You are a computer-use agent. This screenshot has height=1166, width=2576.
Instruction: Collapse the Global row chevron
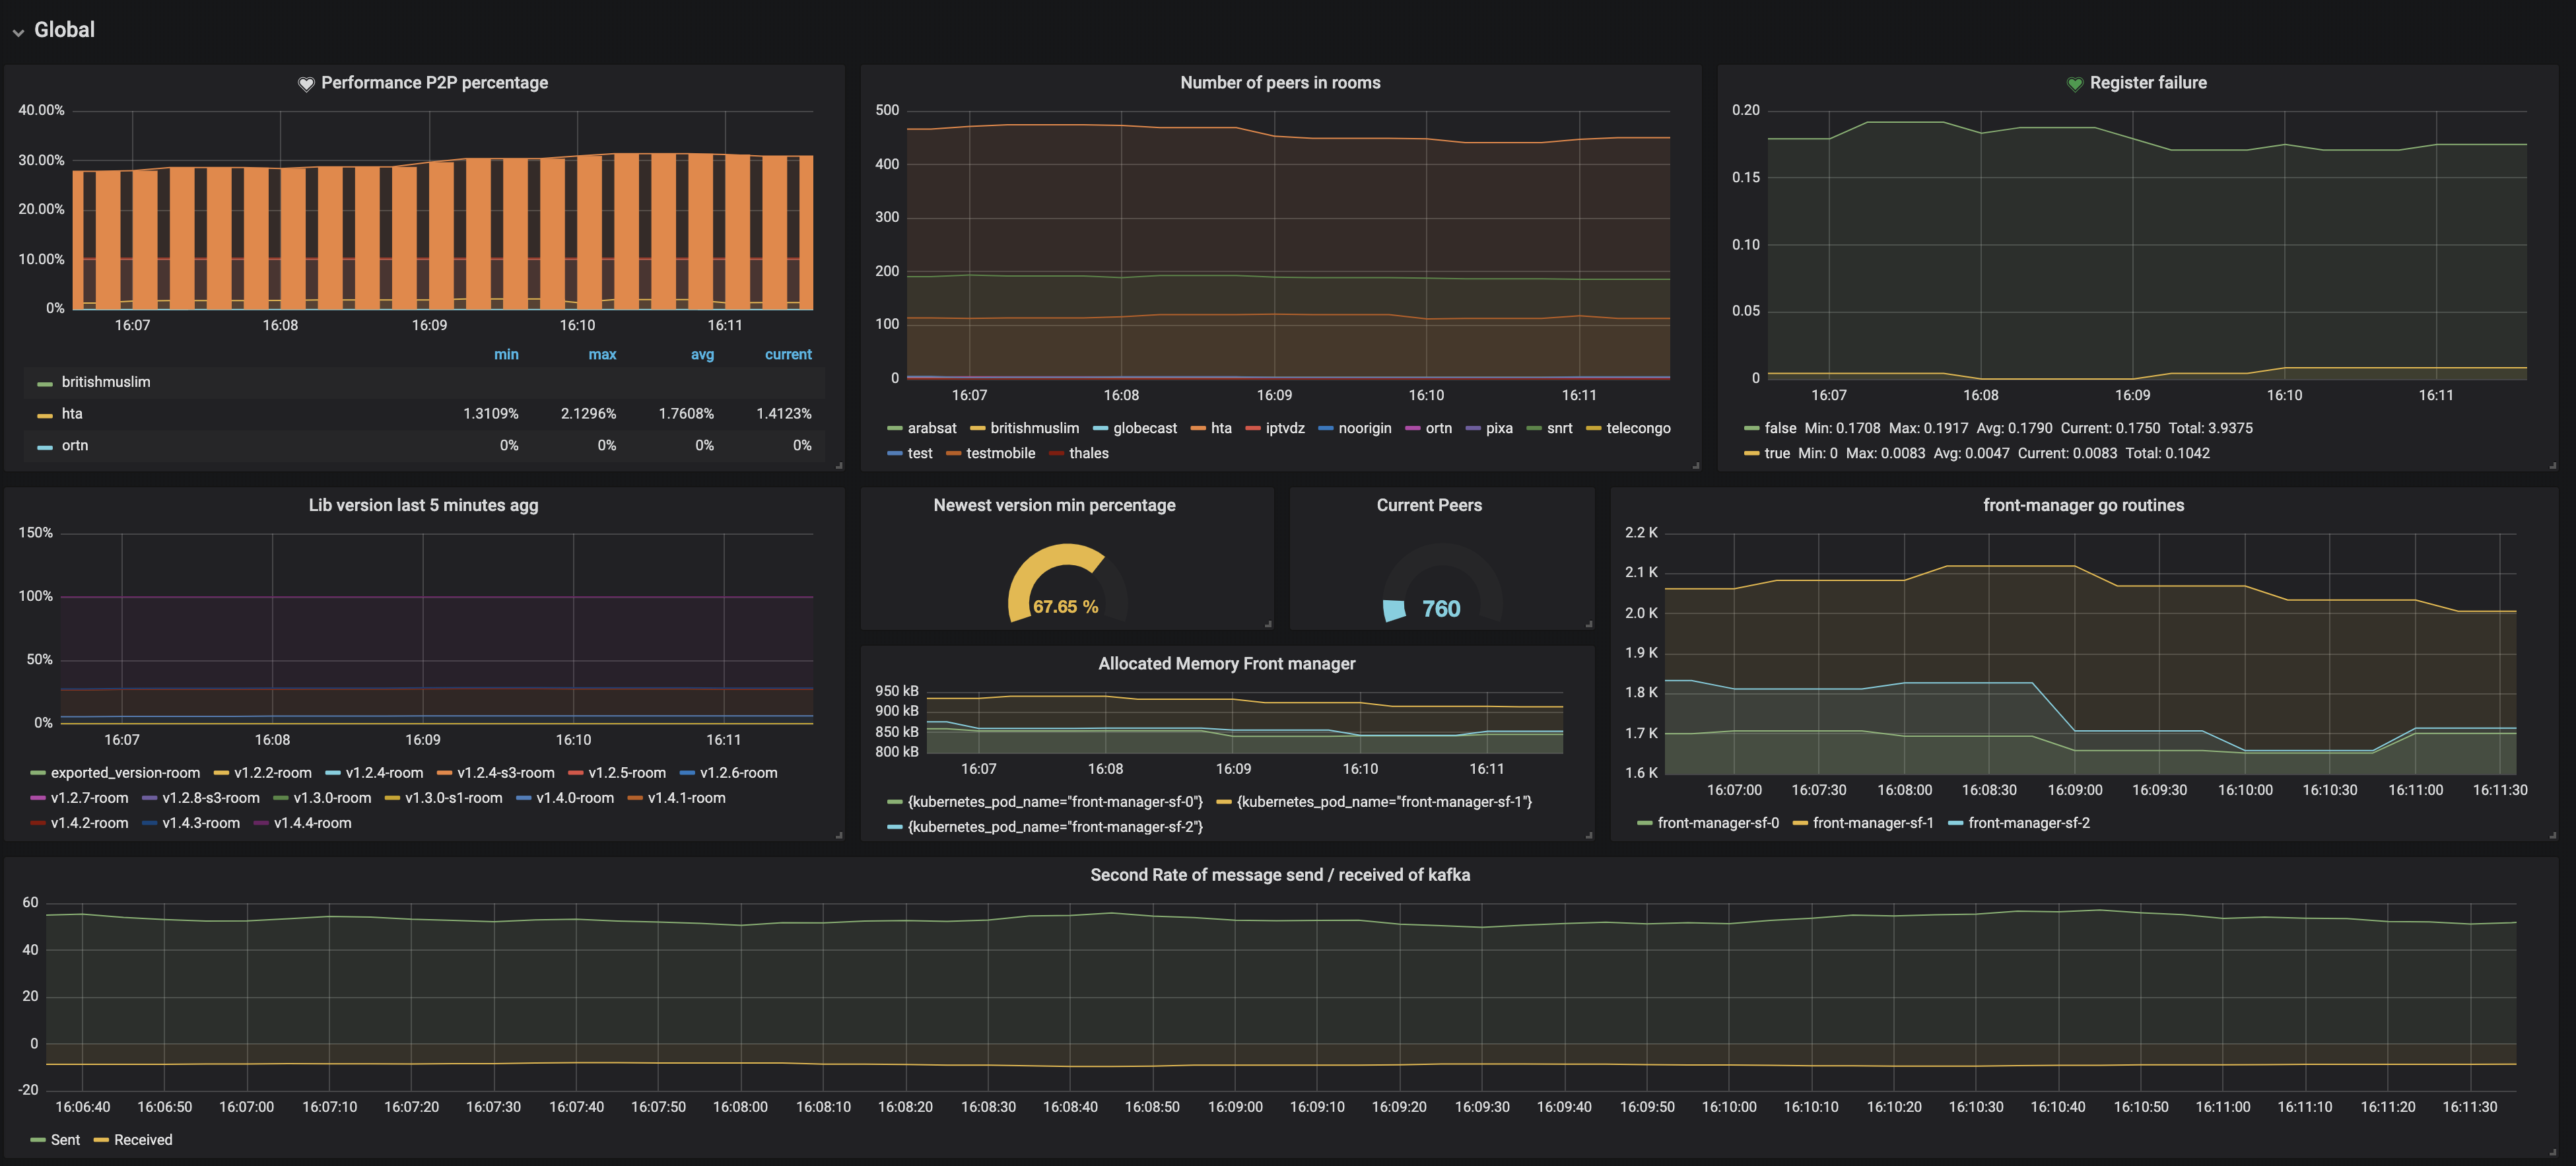pos(18,32)
